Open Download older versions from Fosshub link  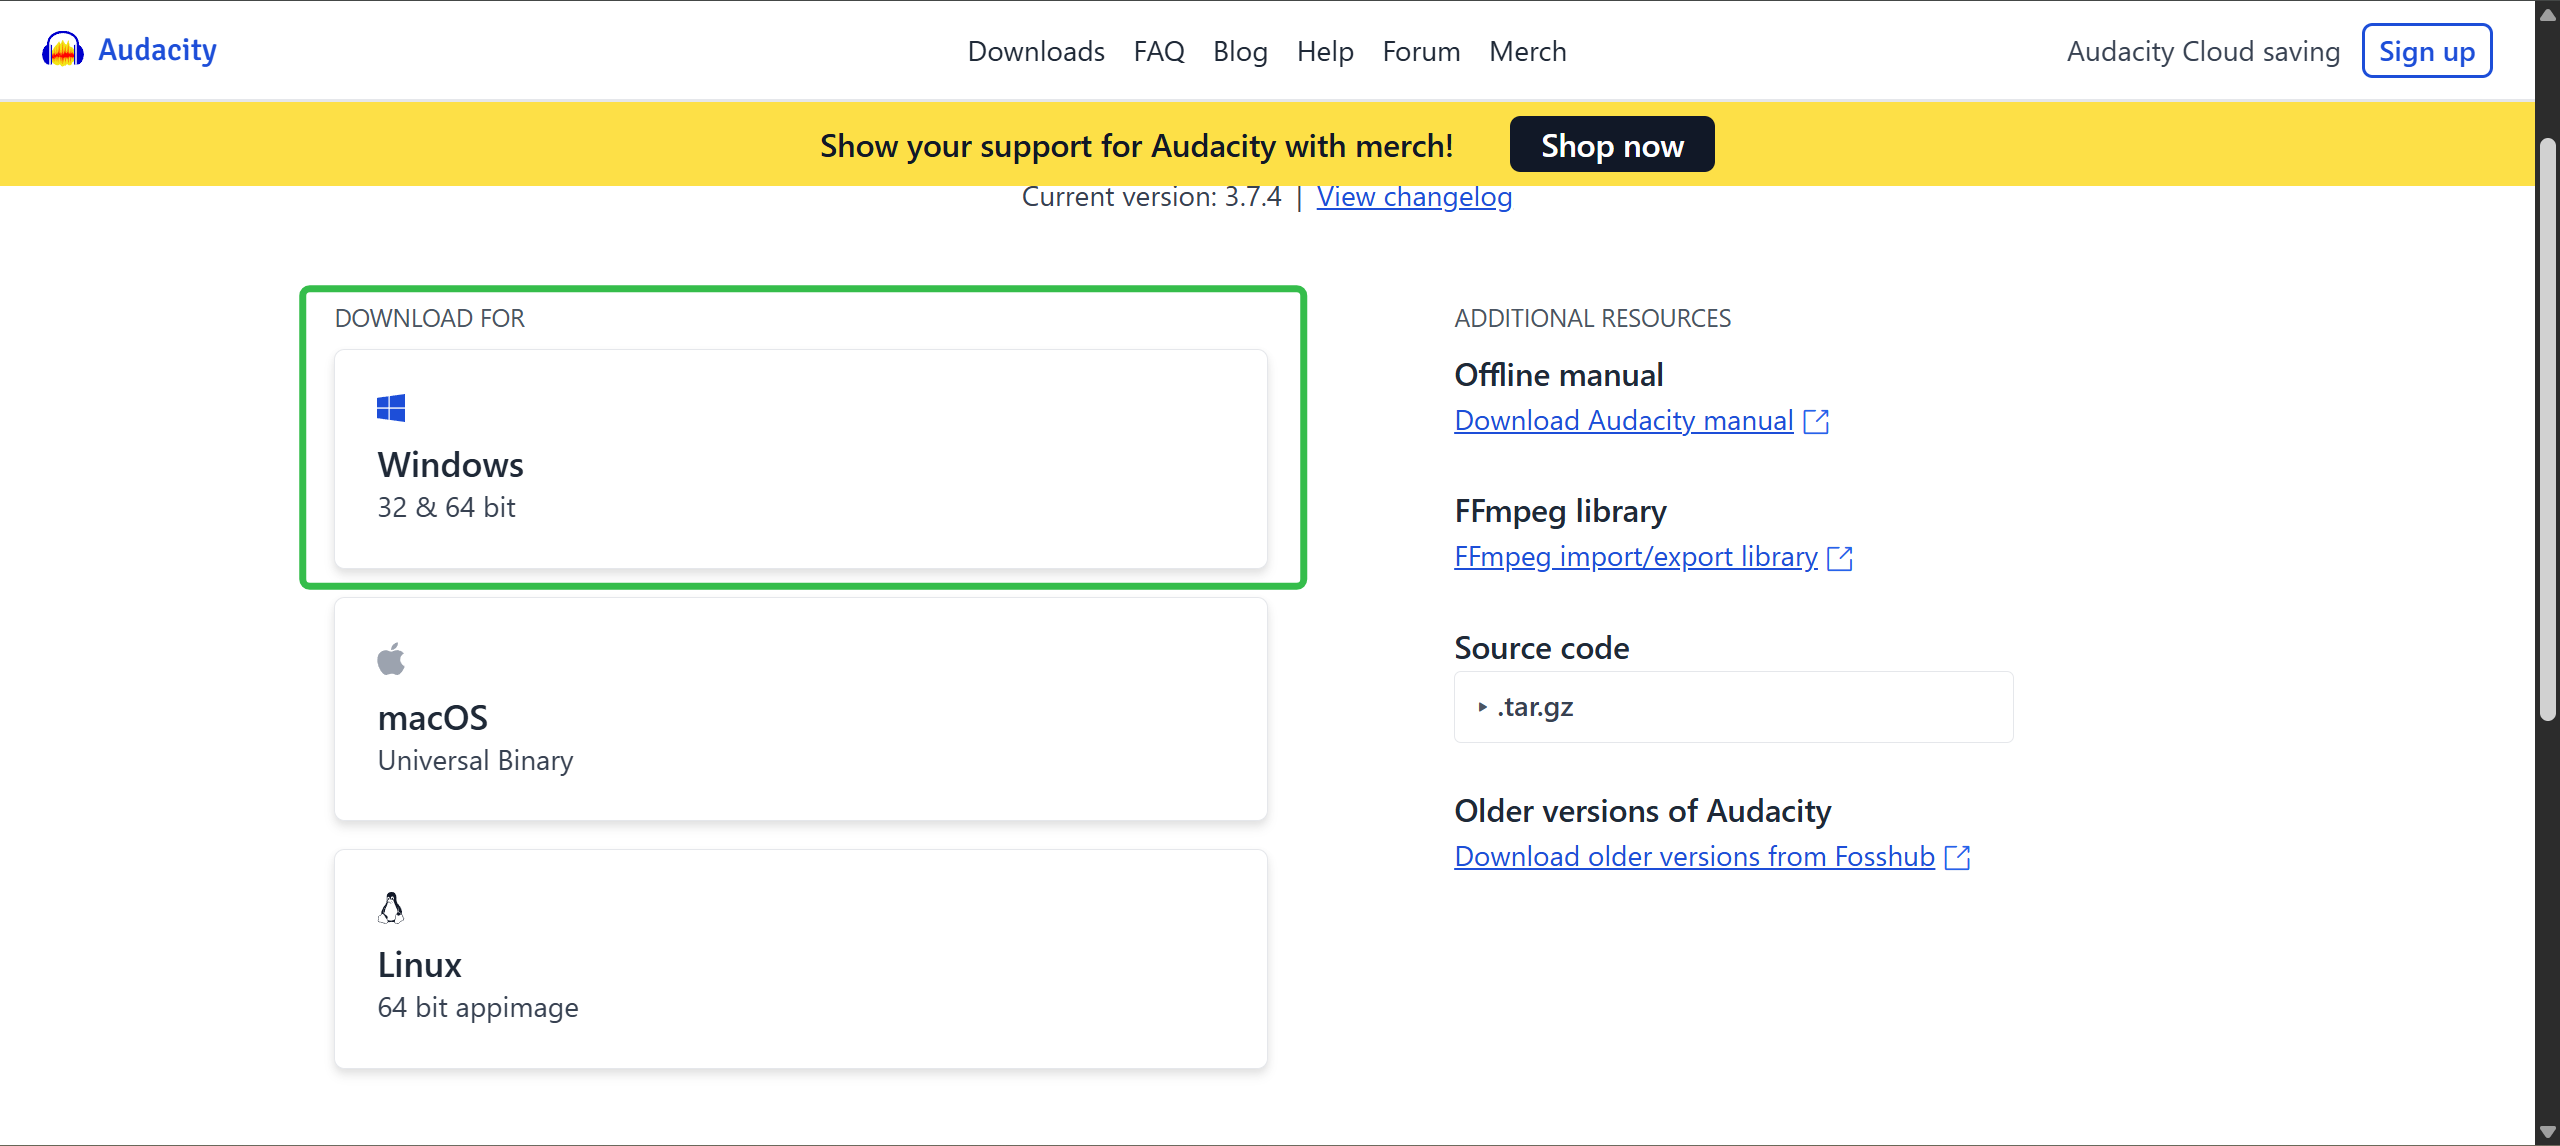(x=1695, y=857)
